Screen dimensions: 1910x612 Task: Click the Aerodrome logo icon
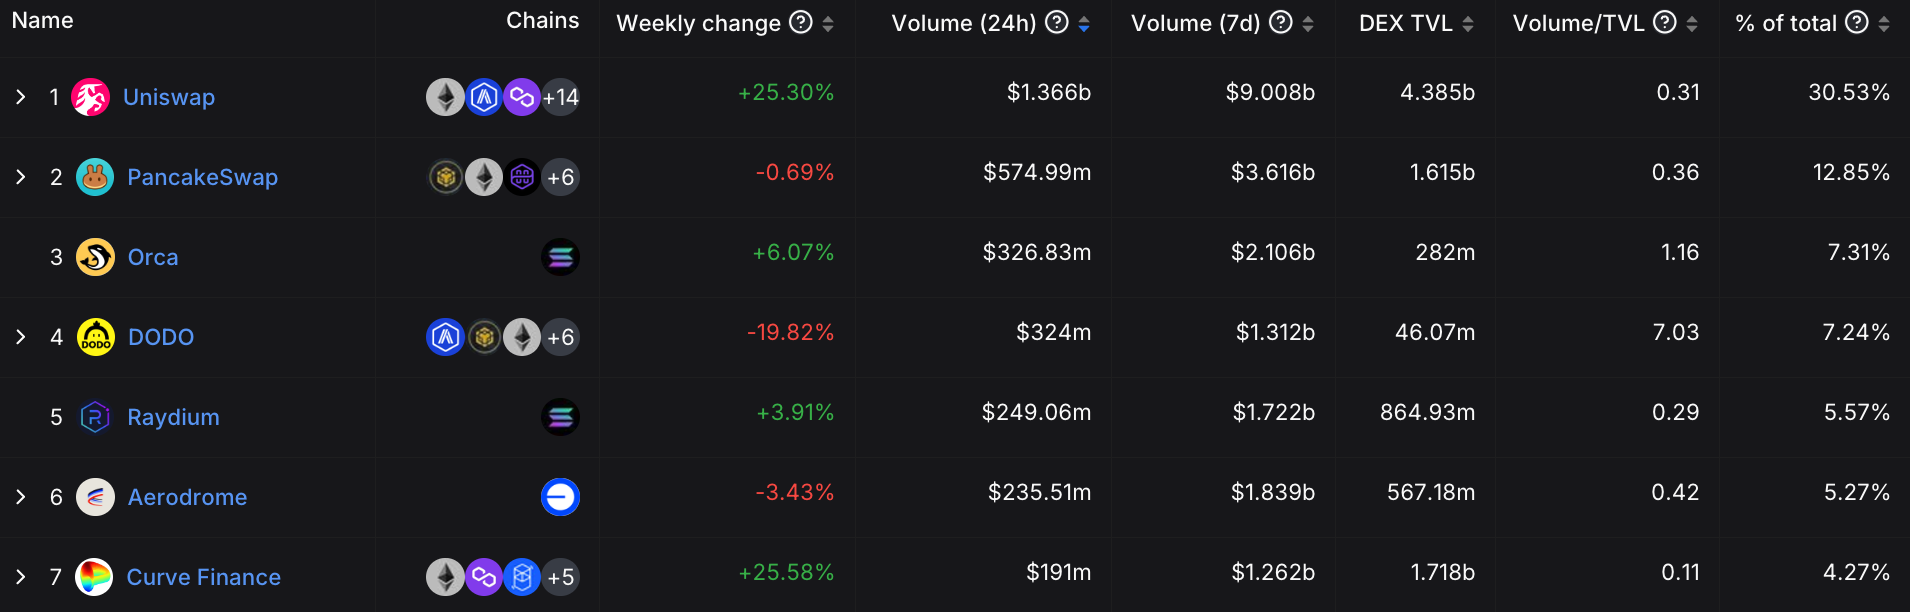95,497
